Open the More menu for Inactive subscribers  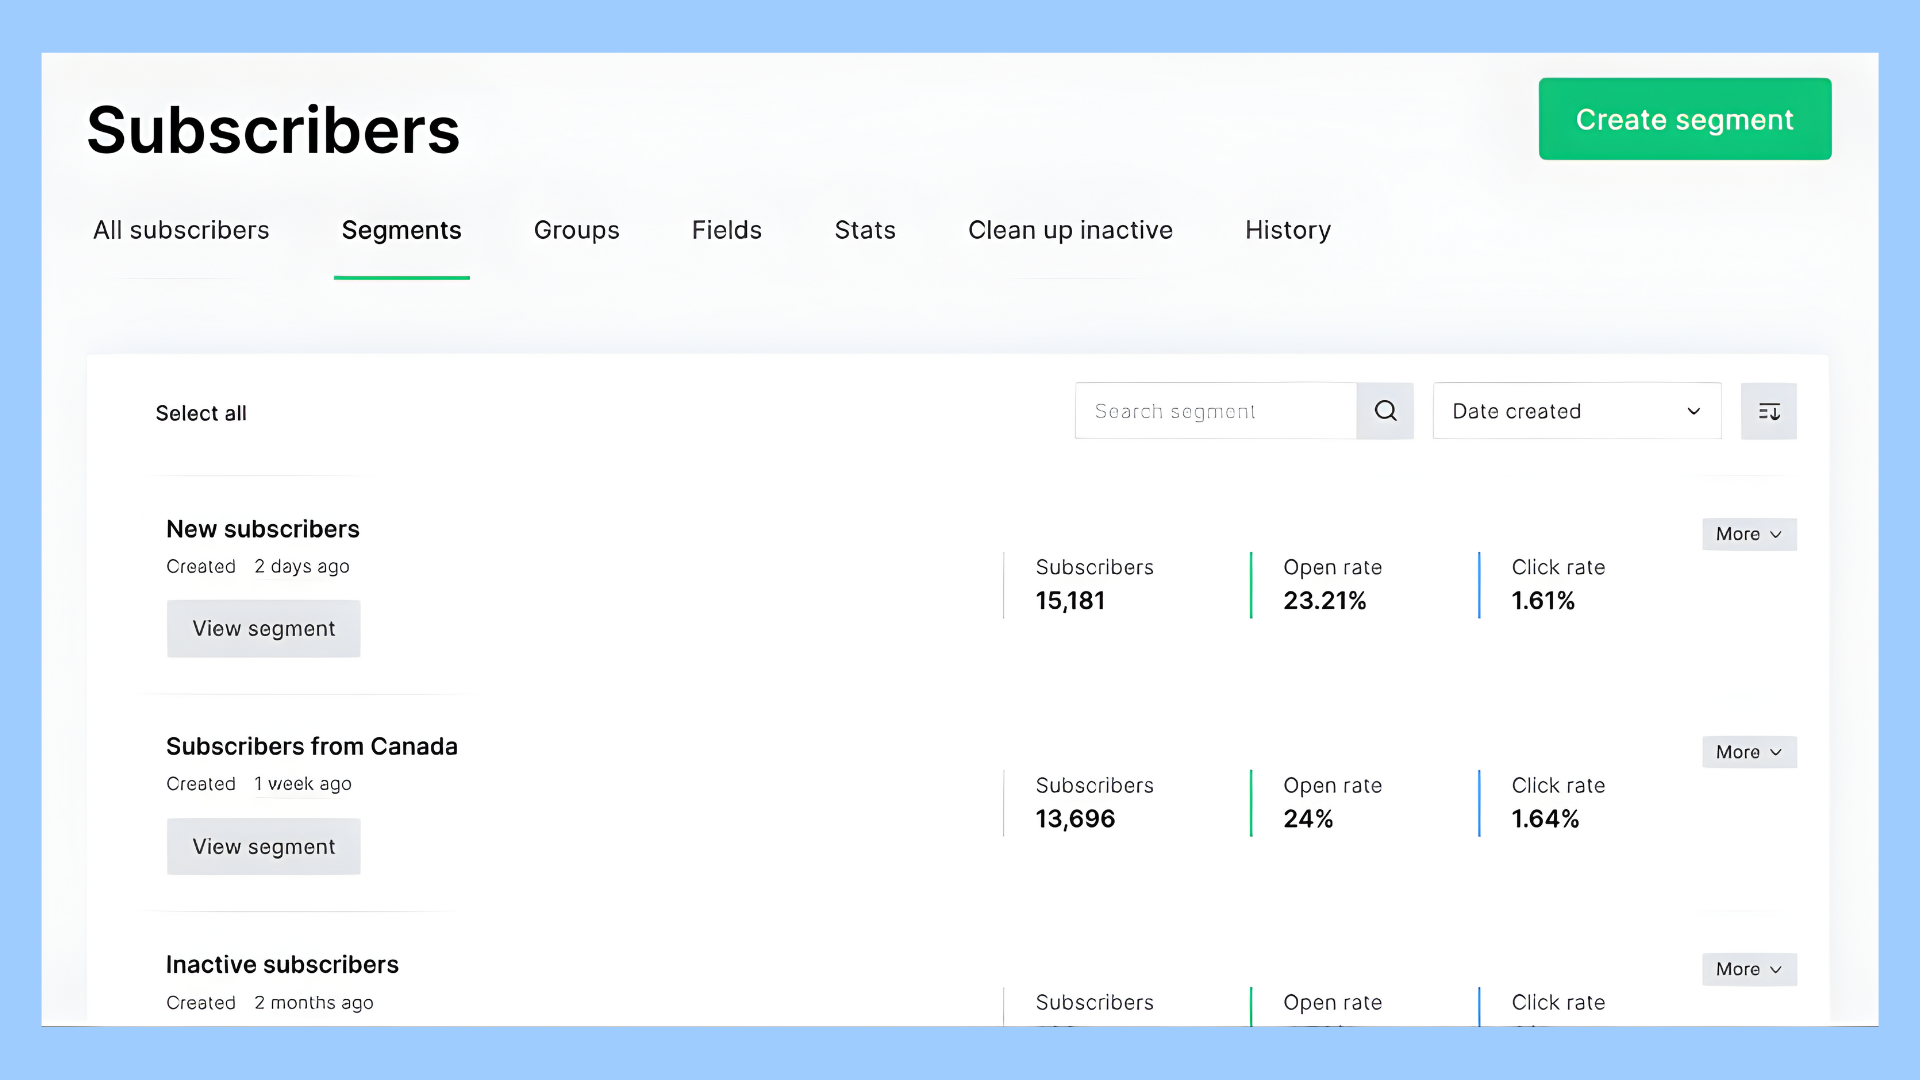(x=1748, y=969)
